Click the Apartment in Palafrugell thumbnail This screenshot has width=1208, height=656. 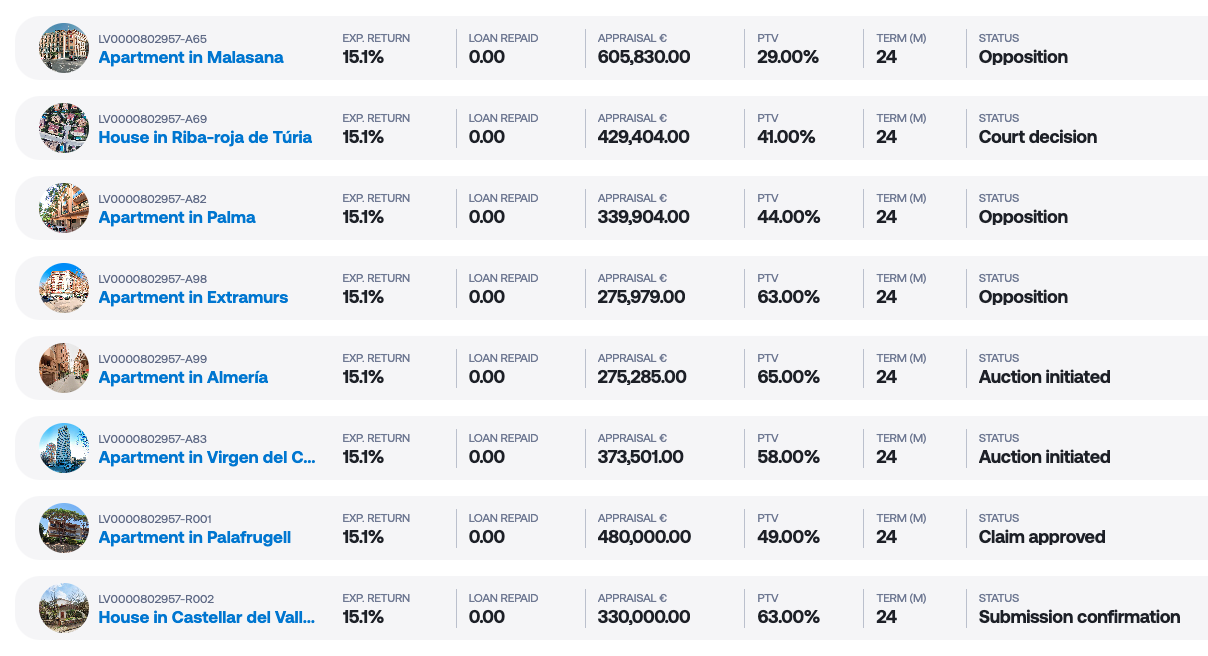[x=64, y=528]
